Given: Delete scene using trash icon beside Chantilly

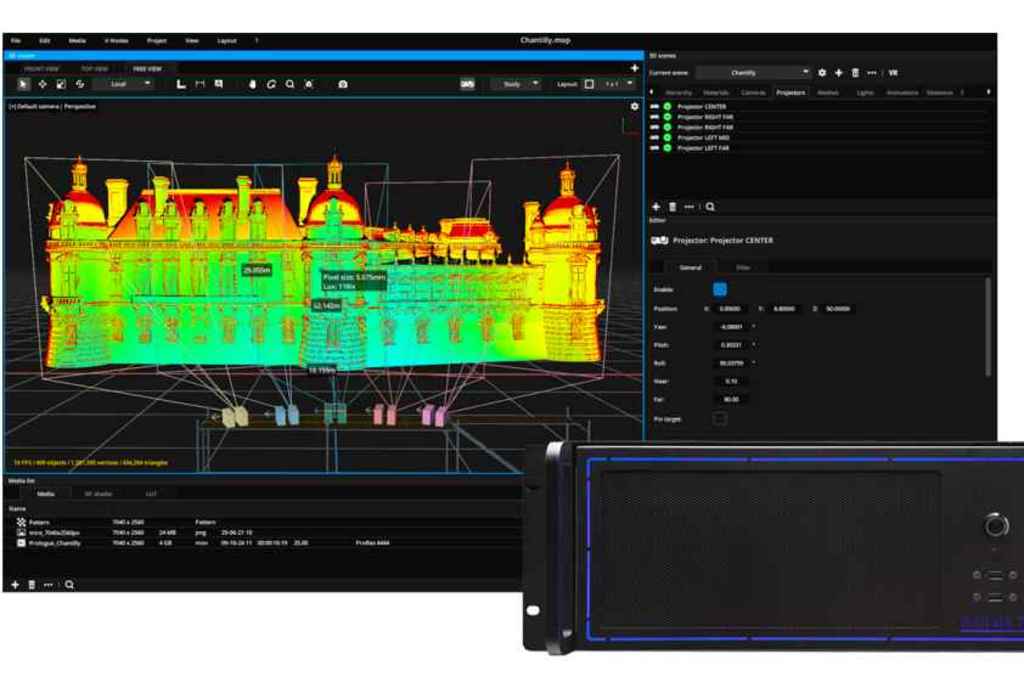Looking at the screenshot, I should tap(855, 73).
